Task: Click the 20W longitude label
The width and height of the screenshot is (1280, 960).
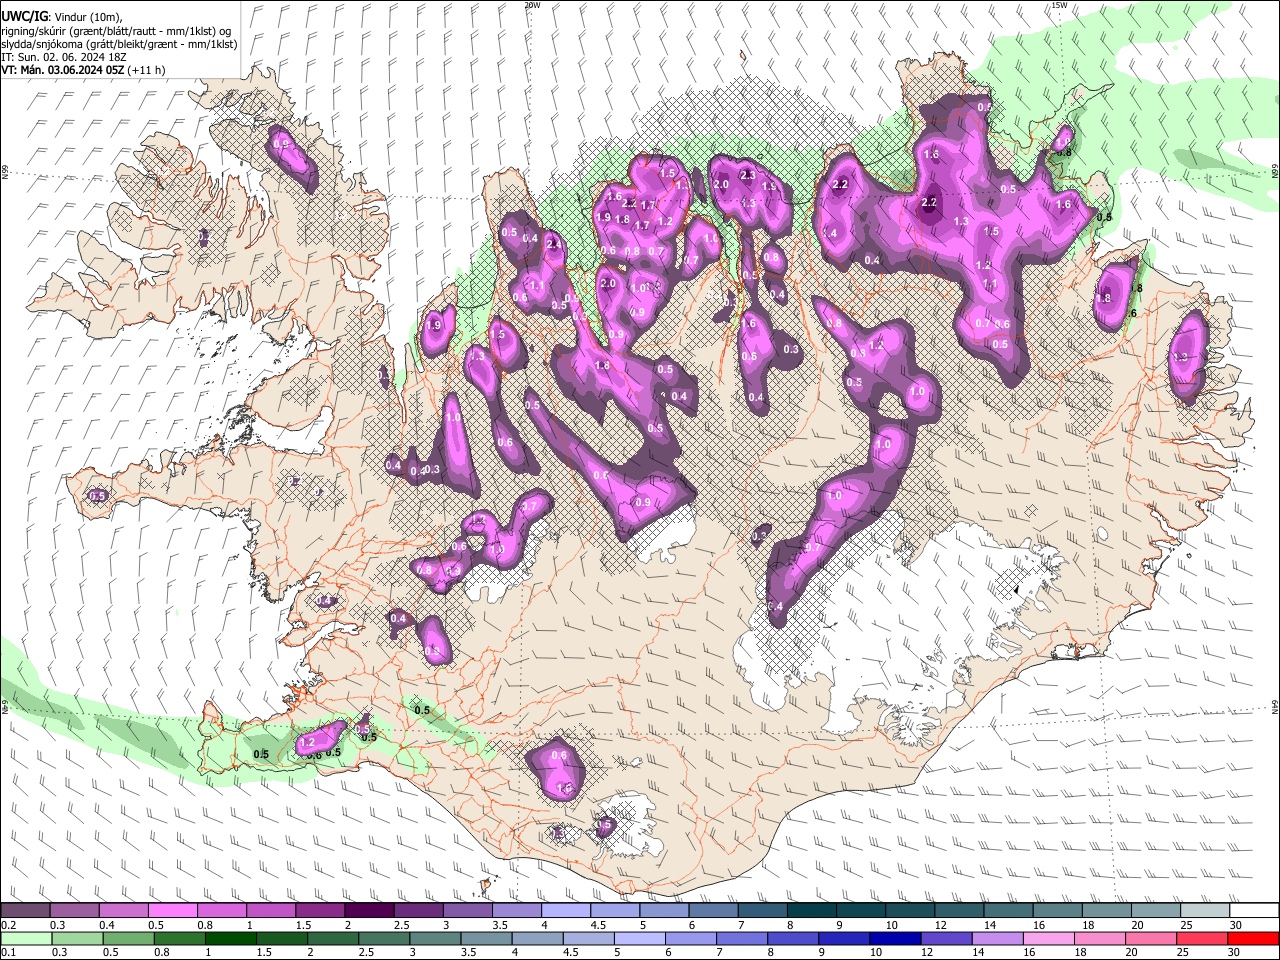Action: click(532, 5)
